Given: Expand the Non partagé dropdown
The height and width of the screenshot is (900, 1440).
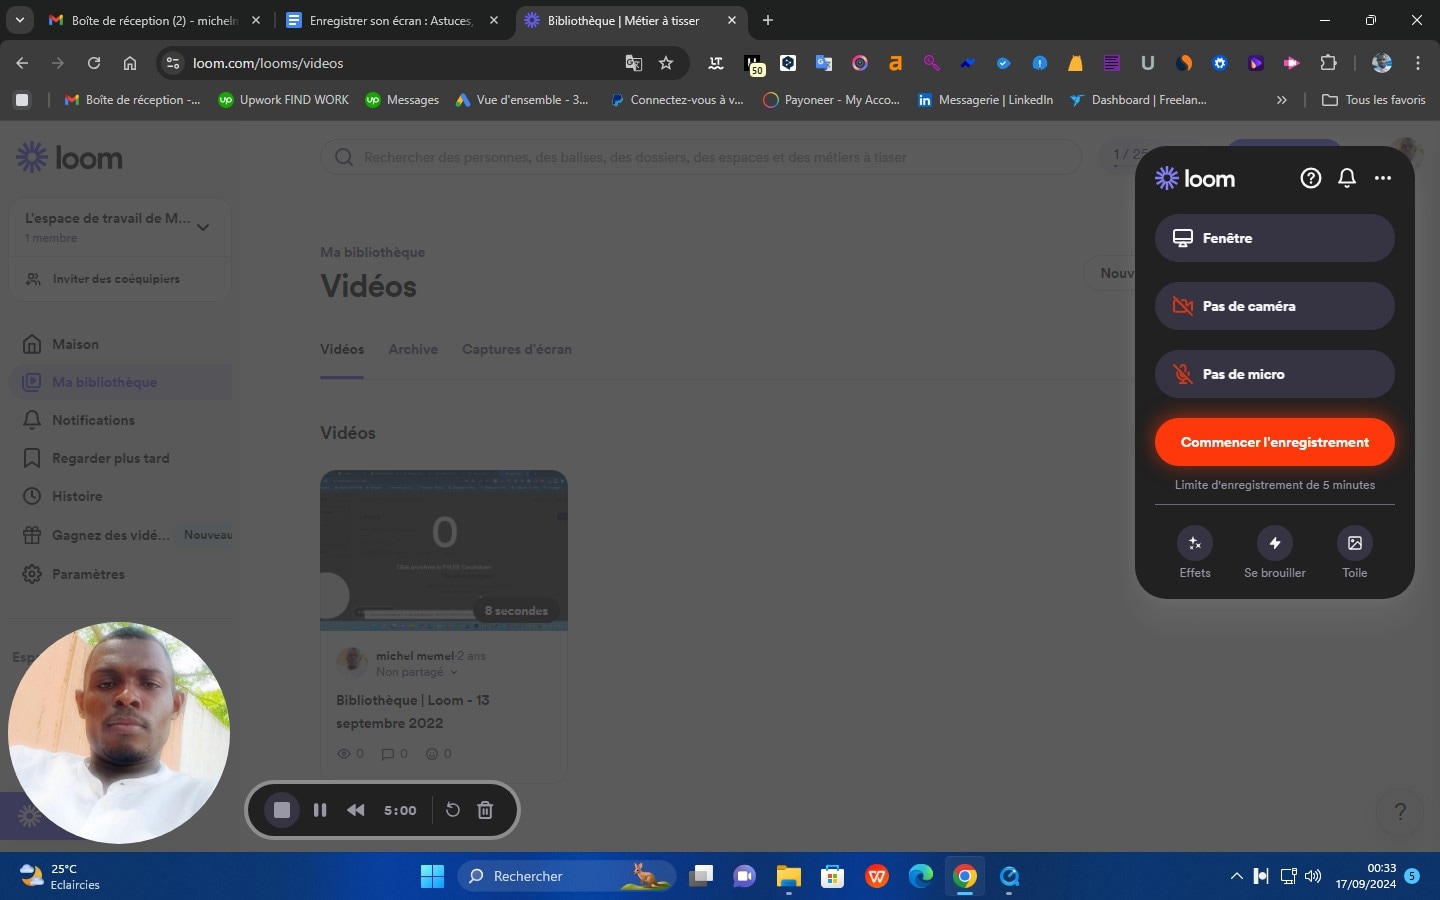Looking at the screenshot, I should coord(417,672).
